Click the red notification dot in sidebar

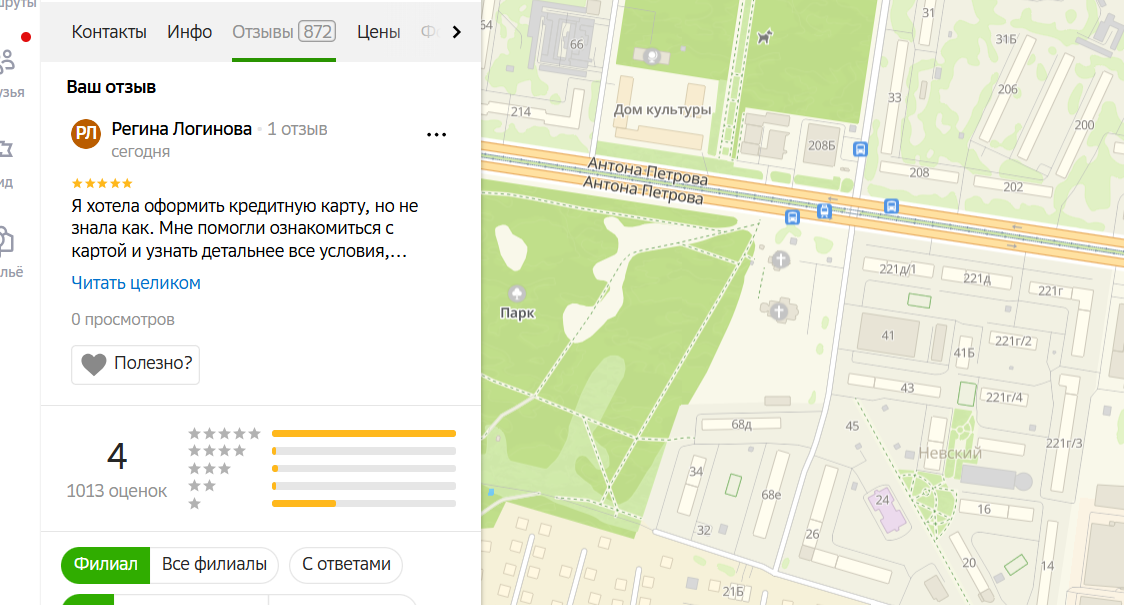tap(26, 37)
